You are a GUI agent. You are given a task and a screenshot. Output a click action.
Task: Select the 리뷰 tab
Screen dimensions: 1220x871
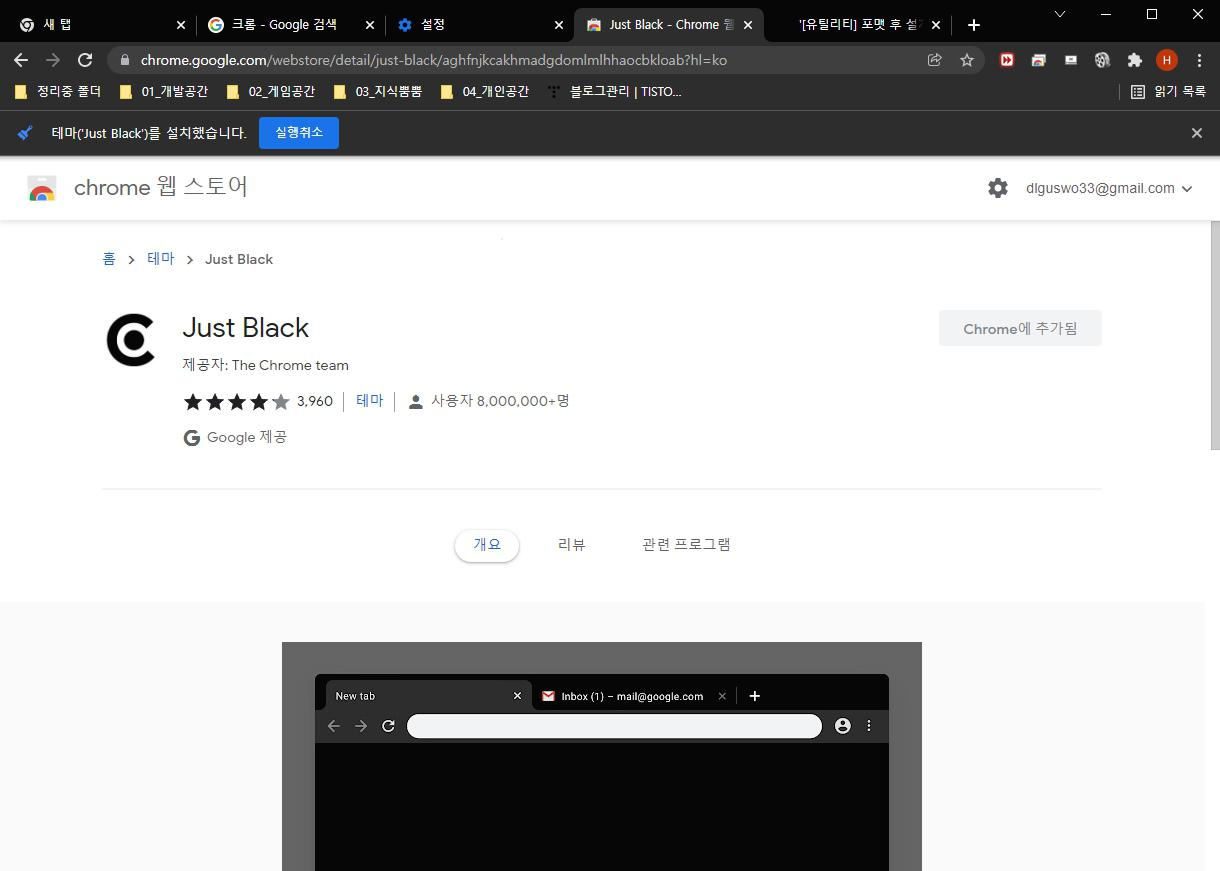(x=572, y=545)
